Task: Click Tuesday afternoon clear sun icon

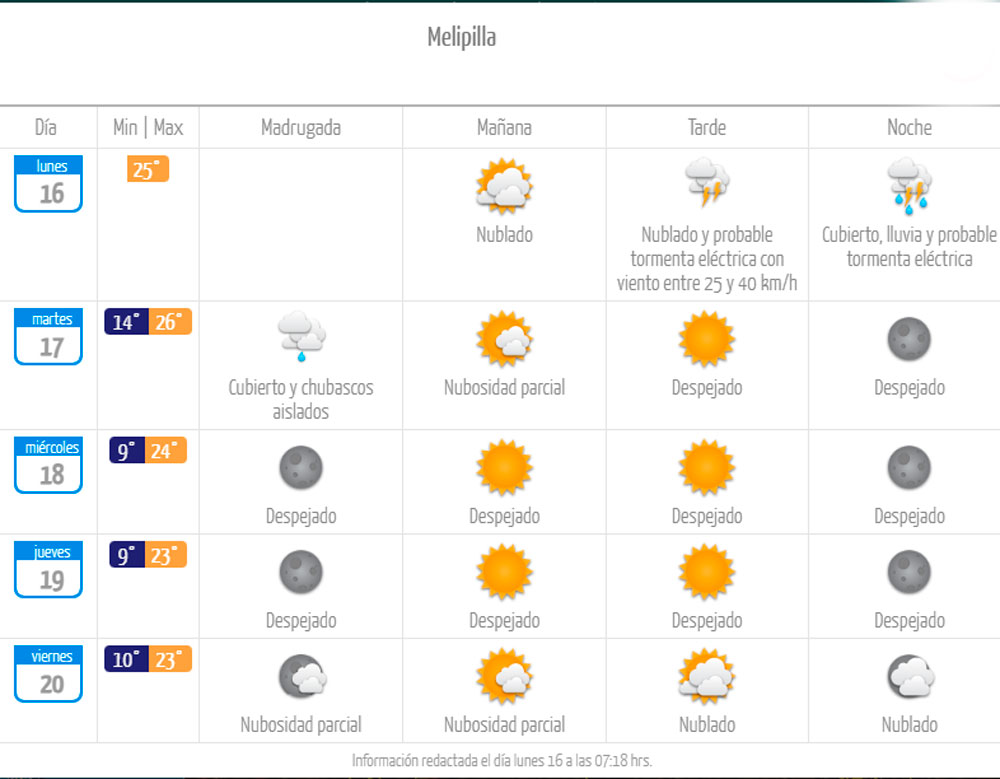Action: pos(707,339)
